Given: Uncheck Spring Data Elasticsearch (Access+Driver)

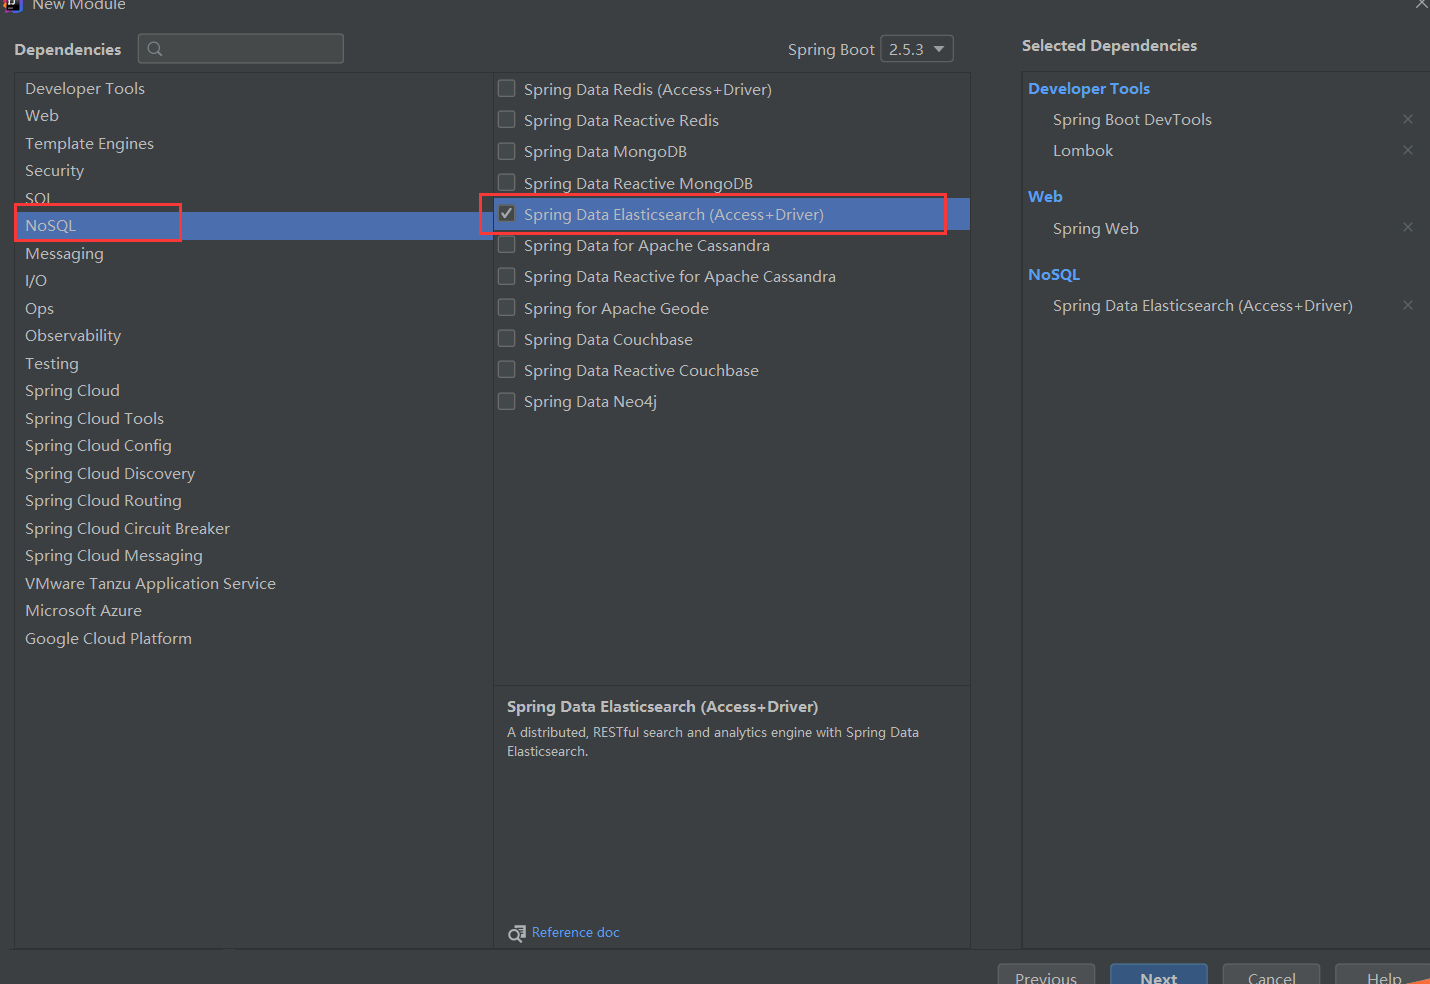Looking at the screenshot, I should (x=507, y=213).
